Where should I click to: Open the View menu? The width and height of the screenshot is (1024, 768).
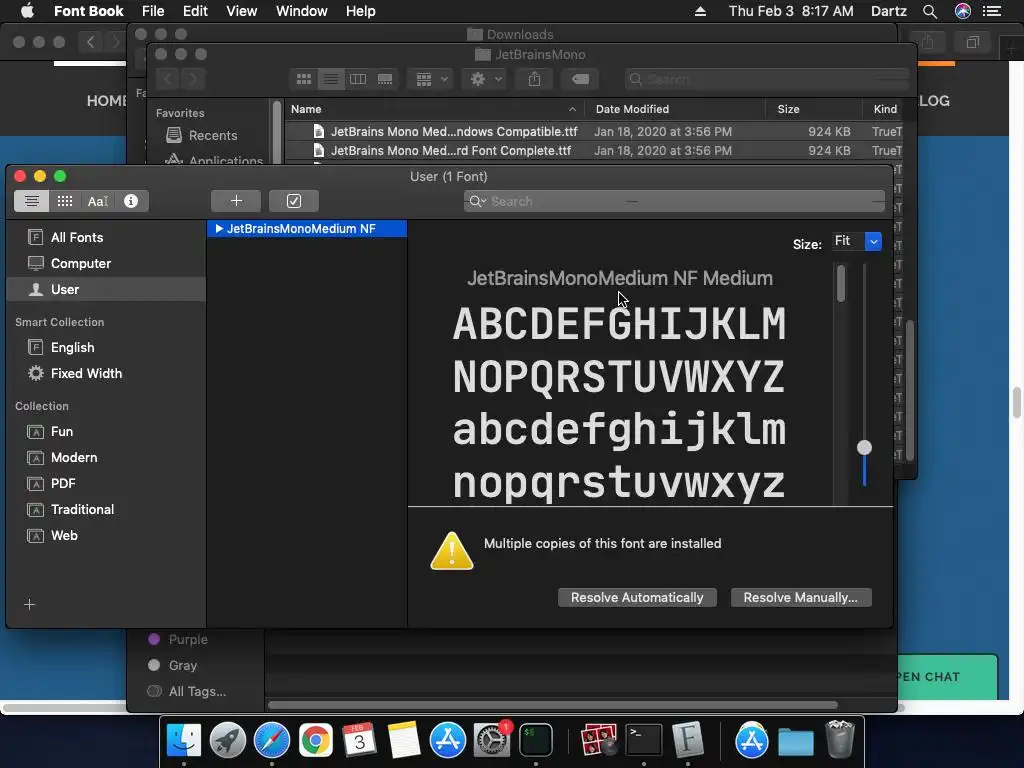pyautogui.click(x=241, y=11)
